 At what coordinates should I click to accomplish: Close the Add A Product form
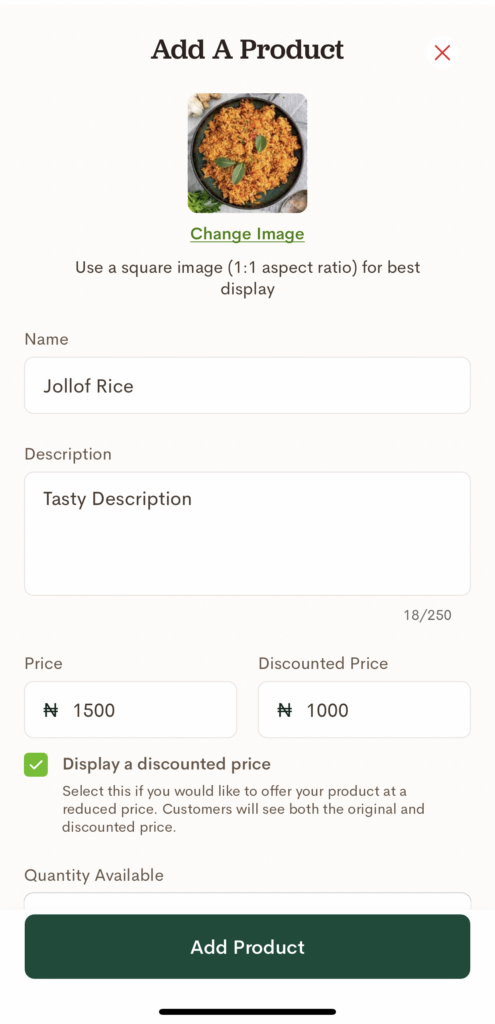coord(442,53)
